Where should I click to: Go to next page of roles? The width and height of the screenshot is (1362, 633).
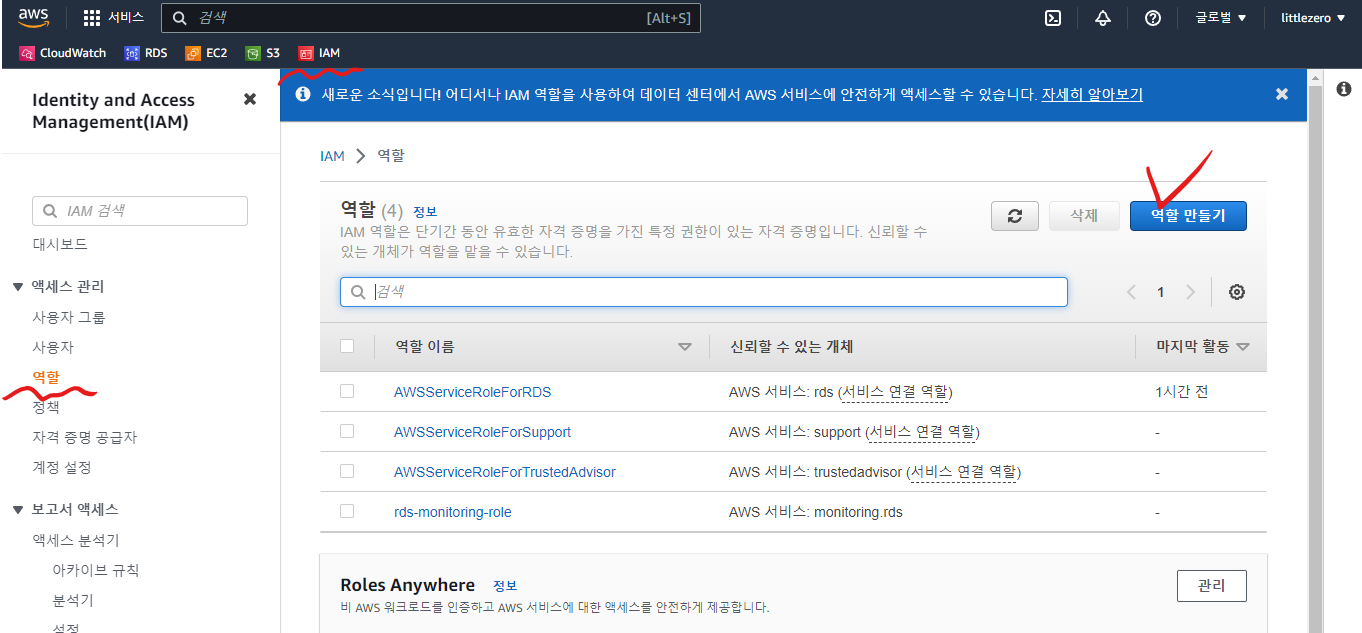[1190, 292]
